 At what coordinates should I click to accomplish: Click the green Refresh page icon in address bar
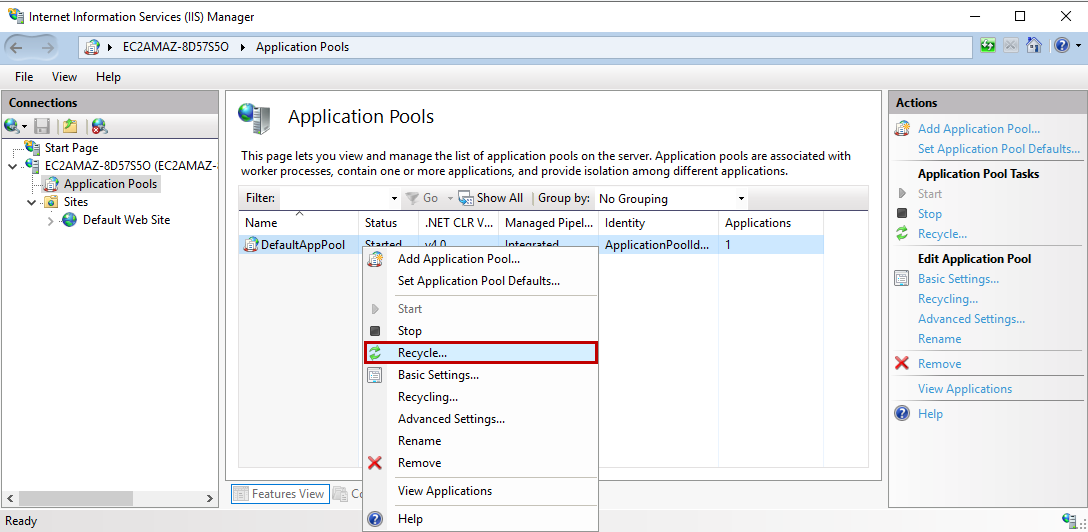click(988, 46)
